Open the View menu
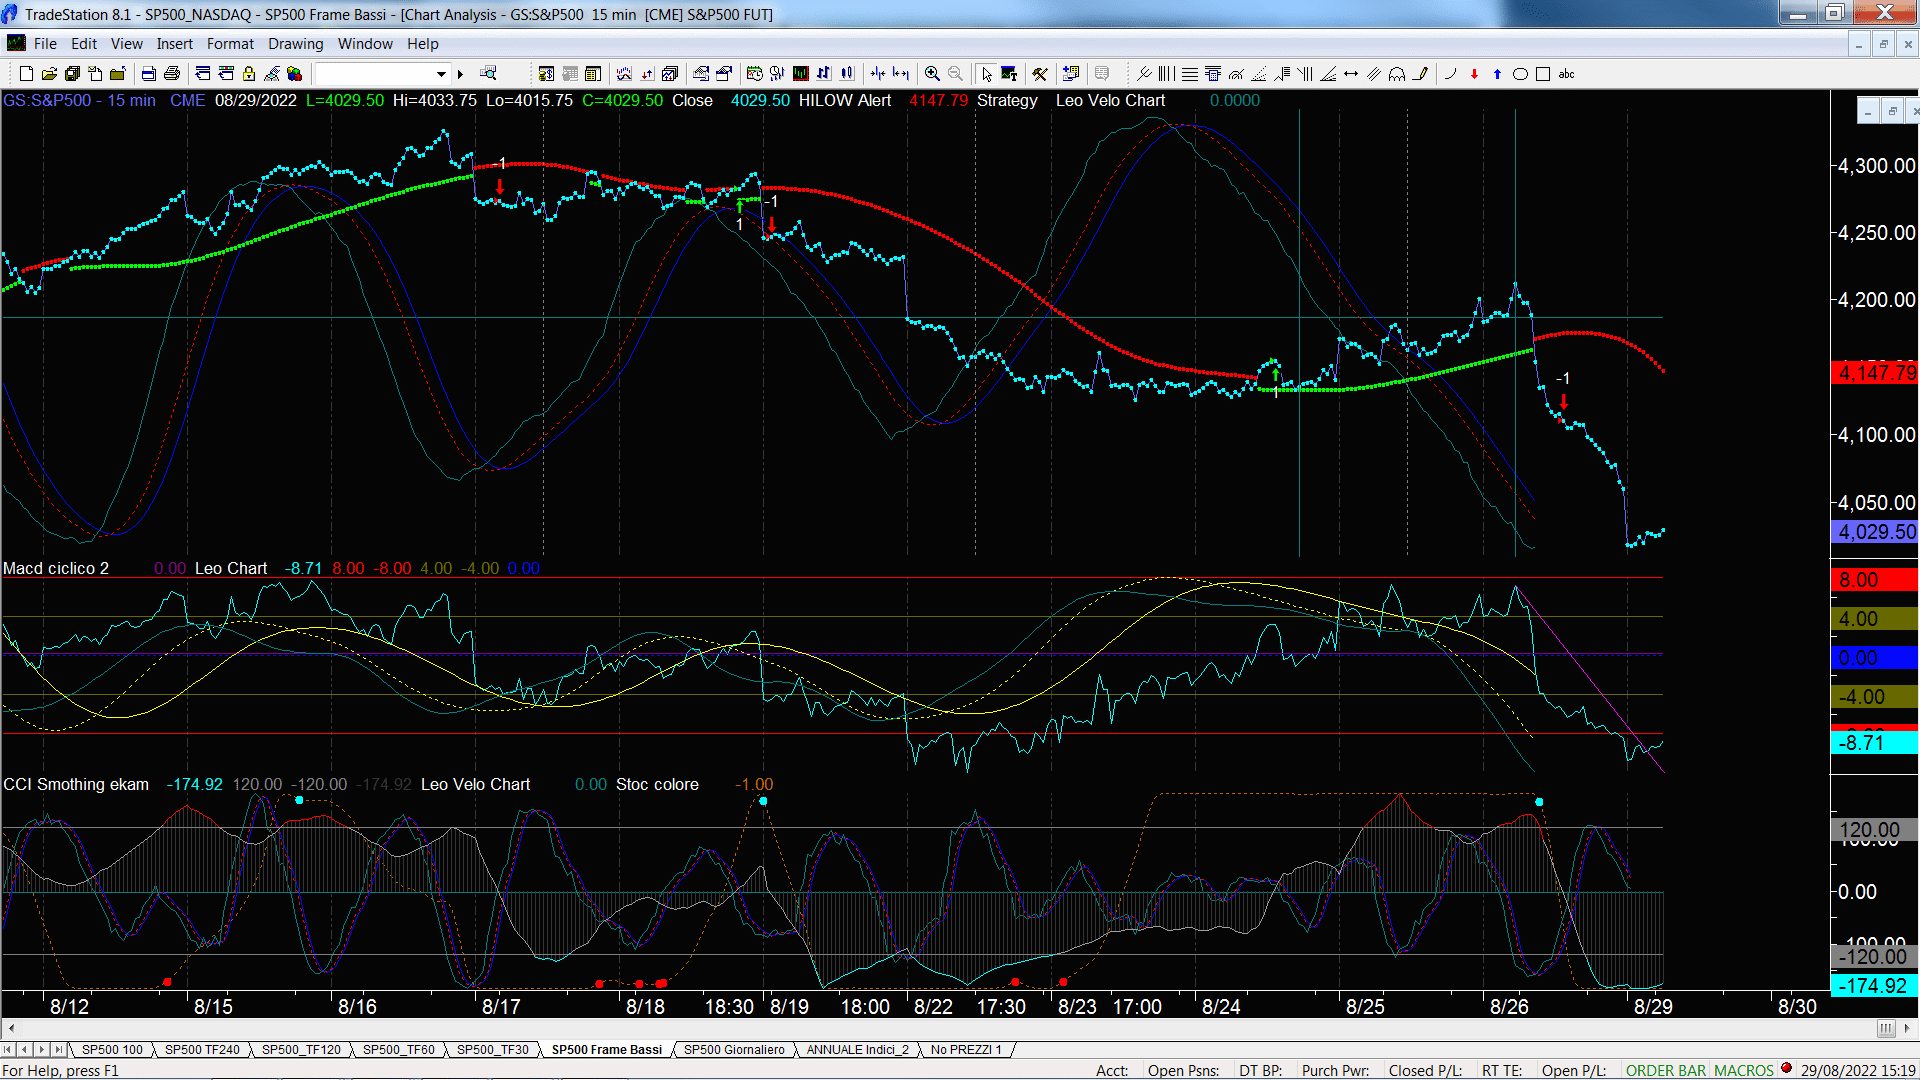 [127, 44]
